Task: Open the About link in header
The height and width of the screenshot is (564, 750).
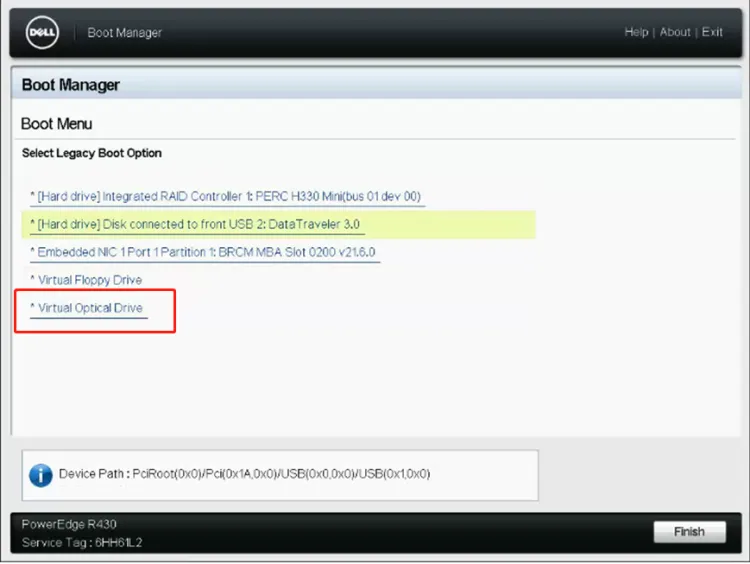Action: 675,32
